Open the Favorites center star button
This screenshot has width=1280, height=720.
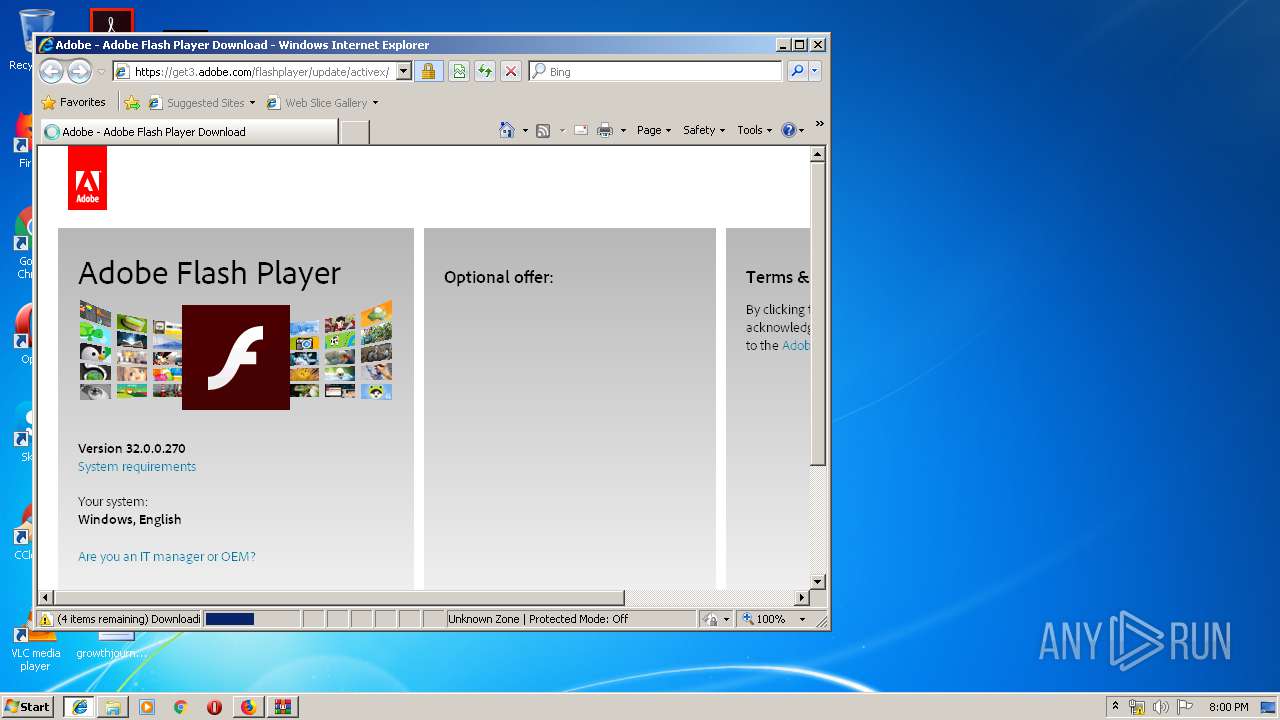point(73,102)
